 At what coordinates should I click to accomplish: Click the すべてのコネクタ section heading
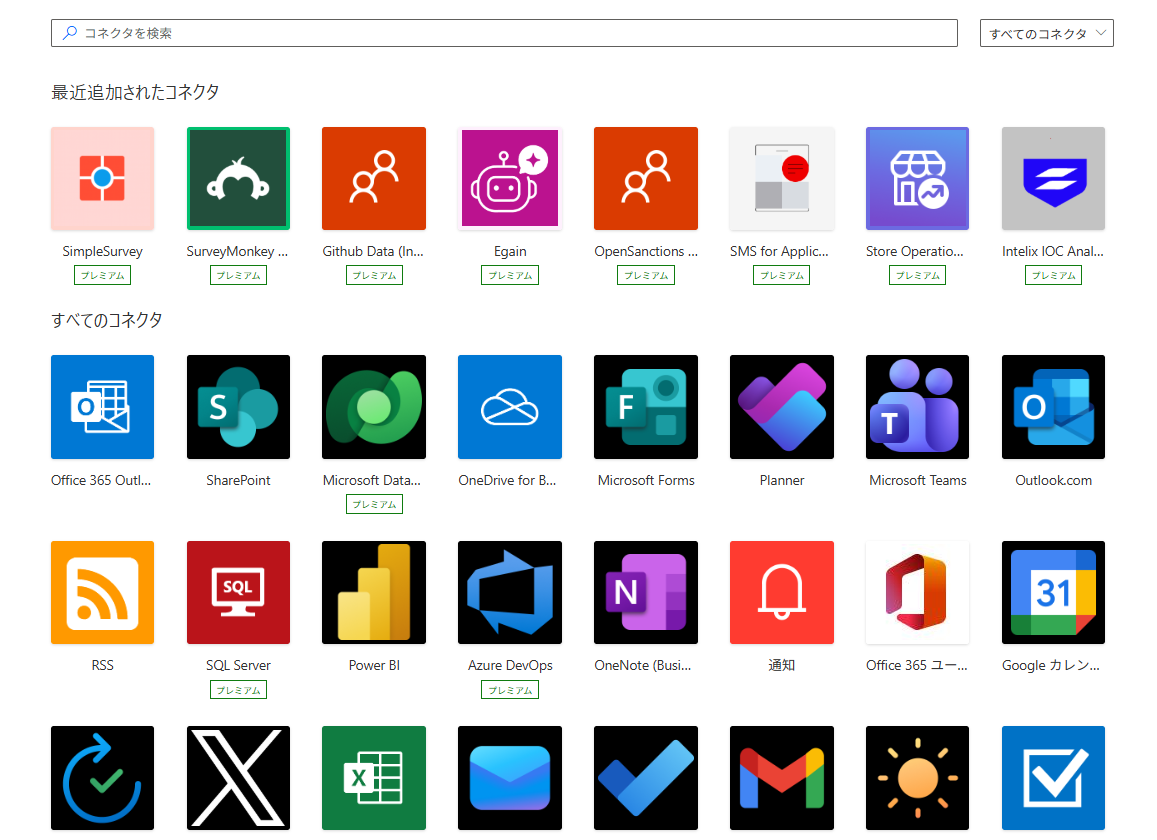point(107,320)
